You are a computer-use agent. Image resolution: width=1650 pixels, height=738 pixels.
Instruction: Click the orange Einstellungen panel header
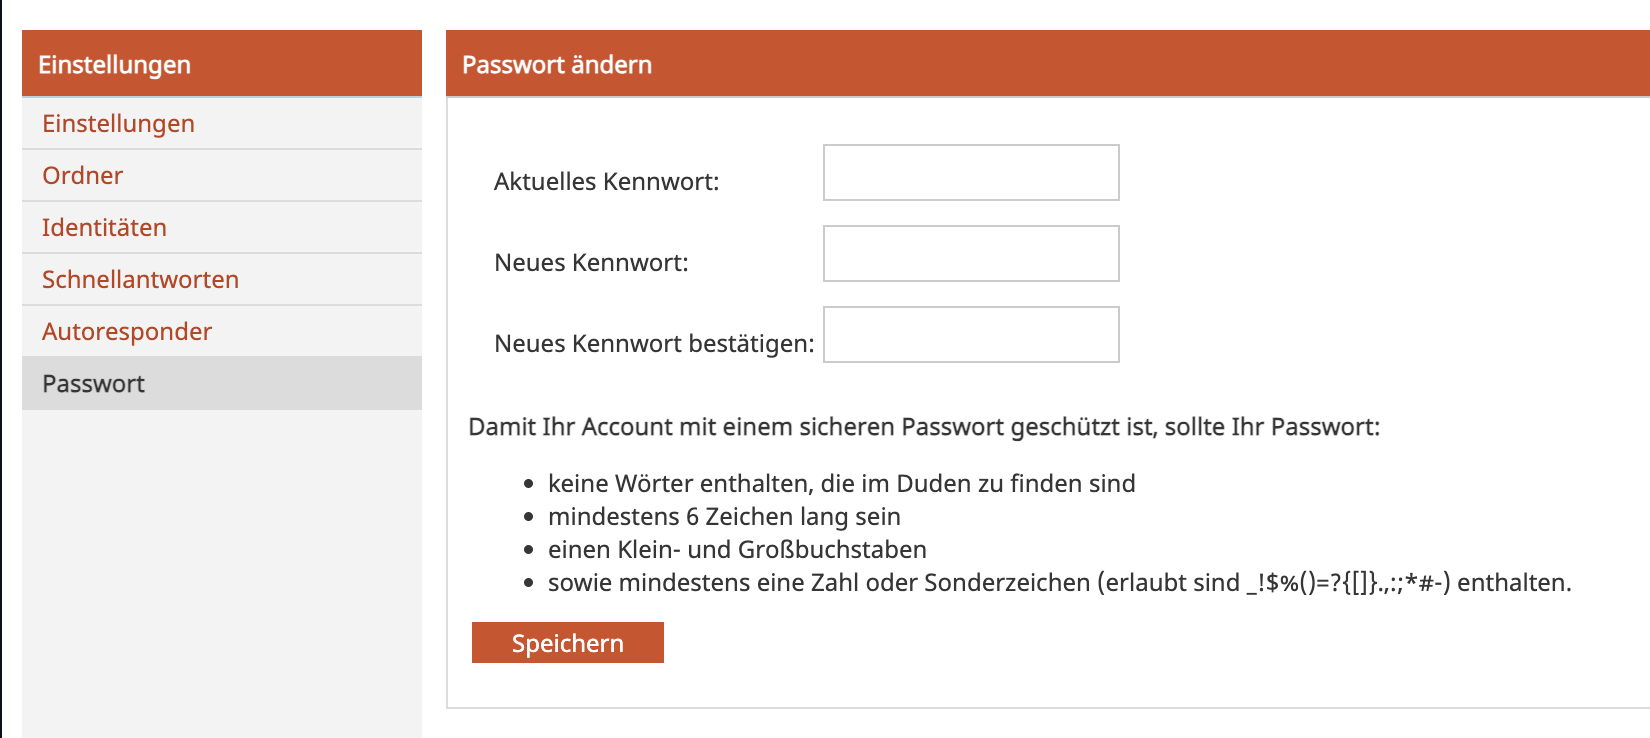coord(114,65)
